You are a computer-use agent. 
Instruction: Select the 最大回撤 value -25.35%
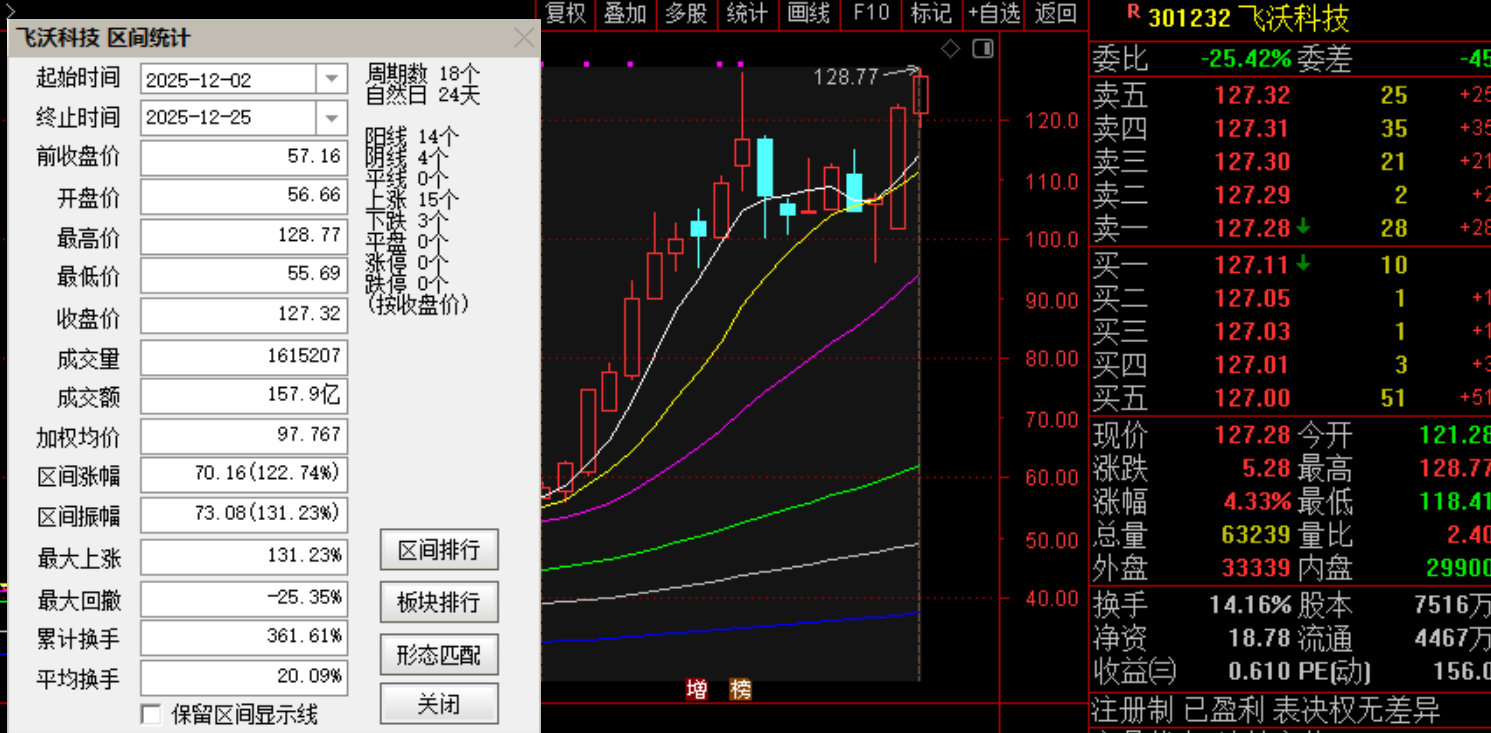point(244,599)
